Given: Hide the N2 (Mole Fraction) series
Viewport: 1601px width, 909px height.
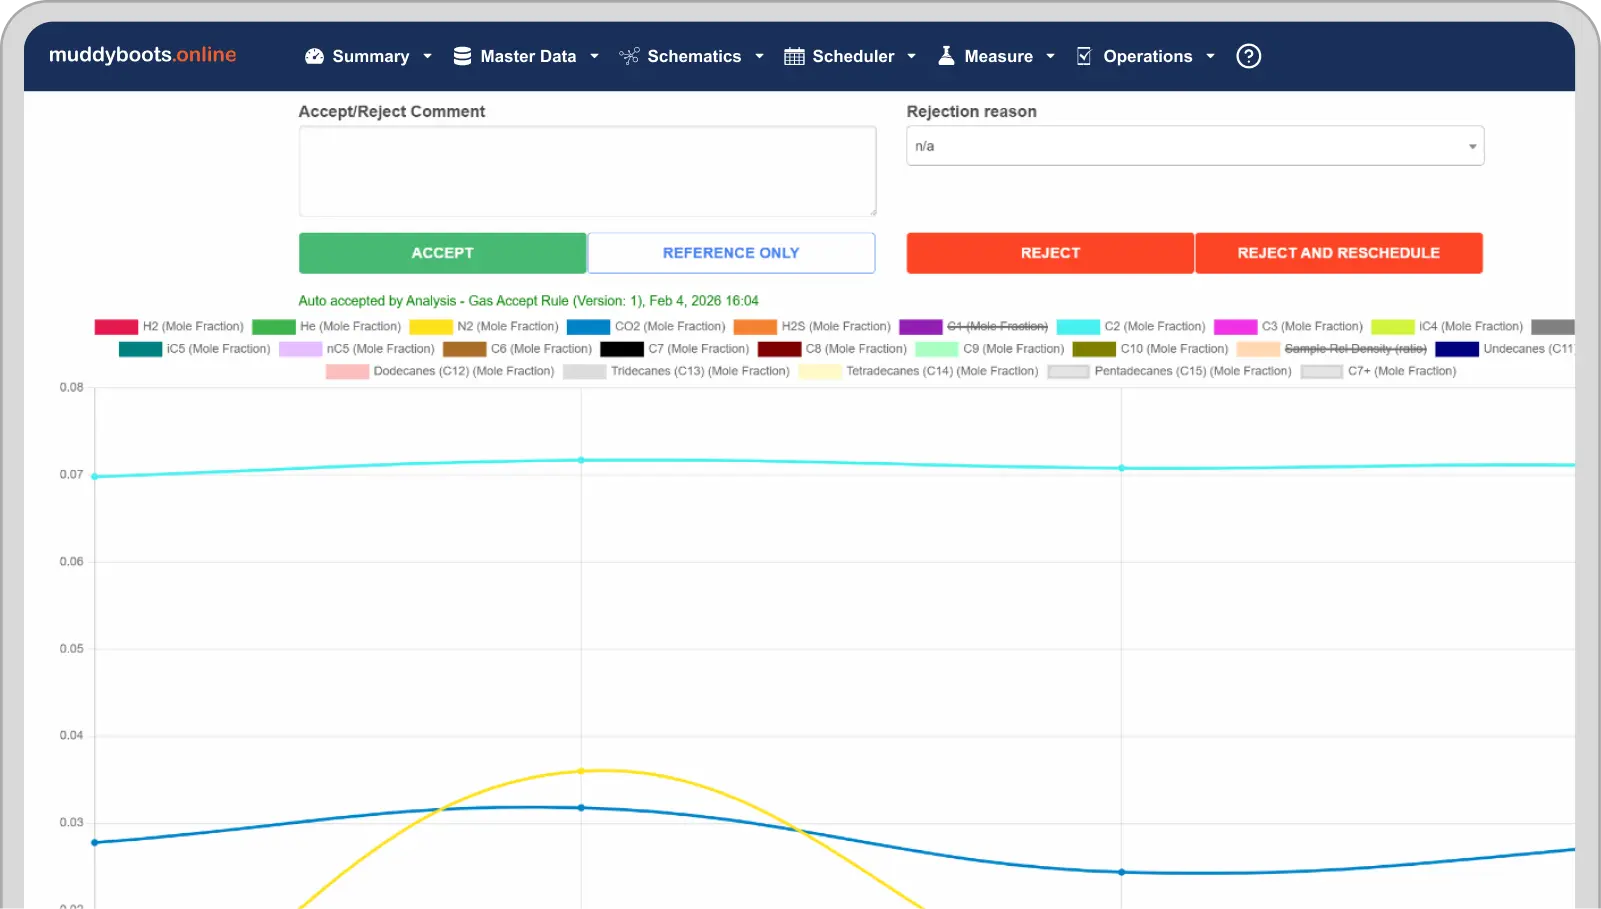Looking at the screenshot, I should tap(507, 327).
